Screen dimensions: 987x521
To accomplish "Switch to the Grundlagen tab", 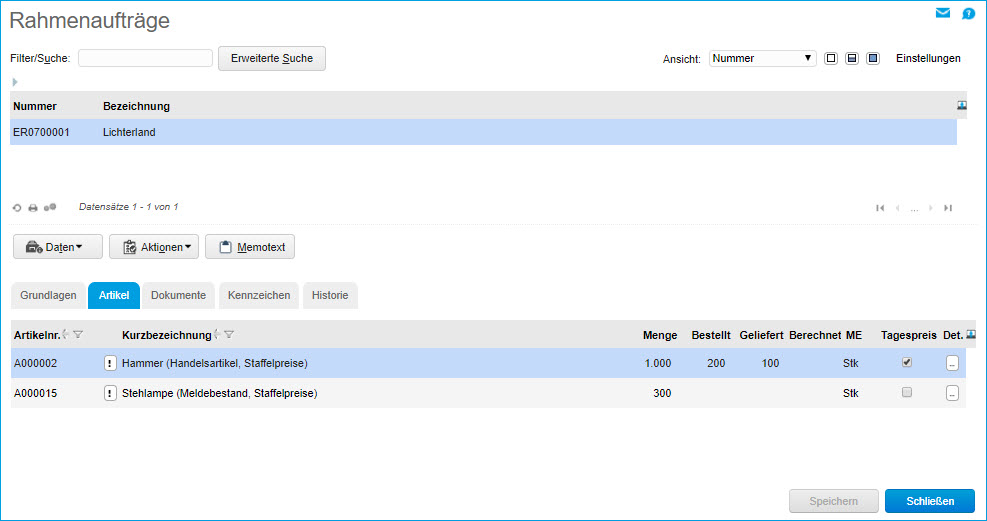I will pyautogui.click(x=48, y=295).
